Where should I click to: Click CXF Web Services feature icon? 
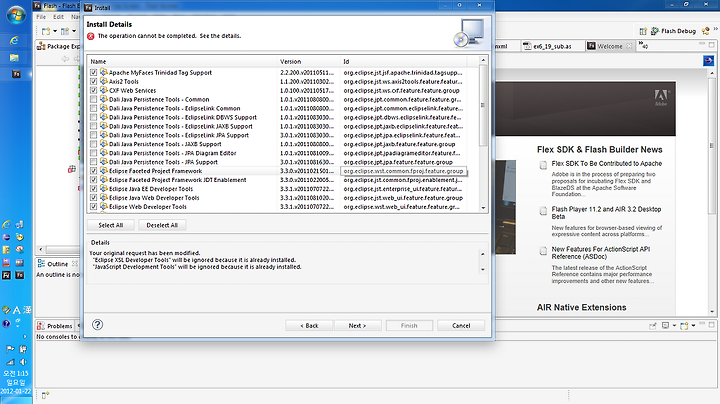click(x=104, y=90)
